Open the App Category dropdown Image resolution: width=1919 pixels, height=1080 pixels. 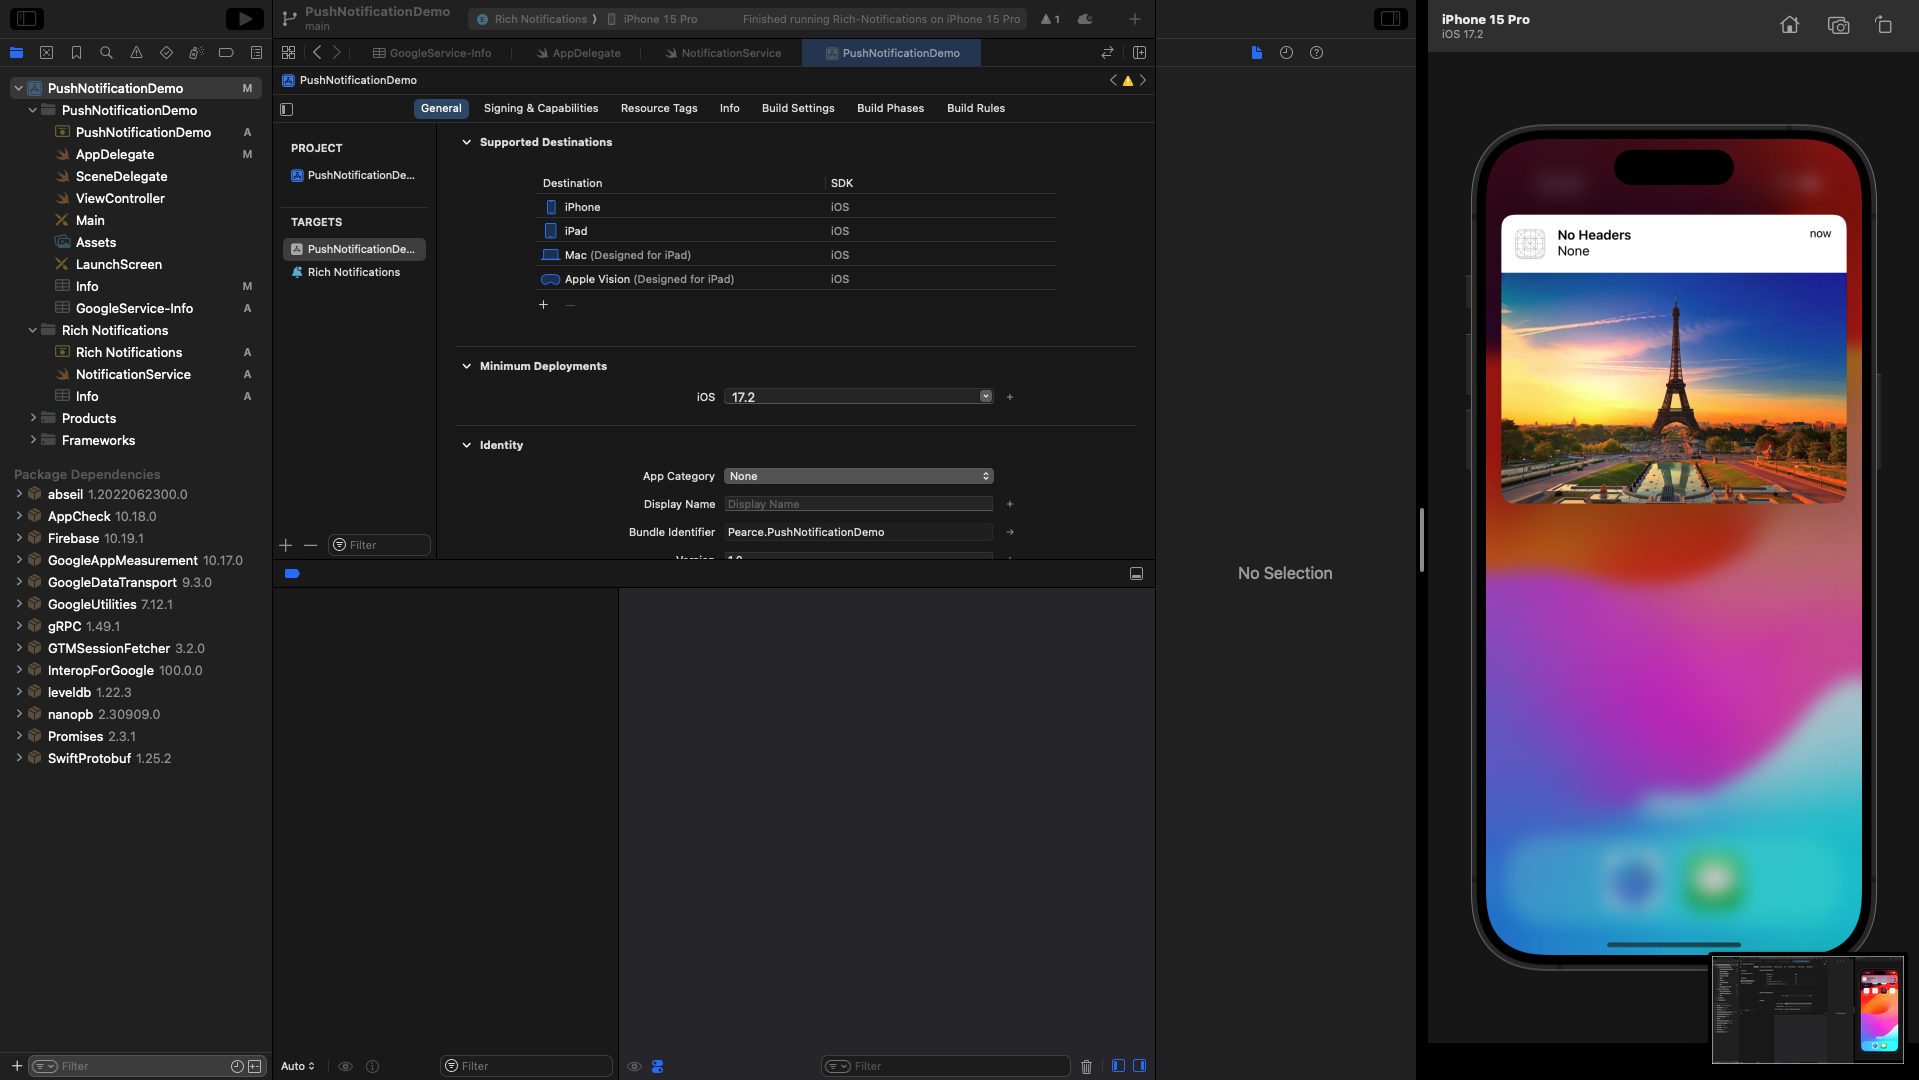coord(858,477)
